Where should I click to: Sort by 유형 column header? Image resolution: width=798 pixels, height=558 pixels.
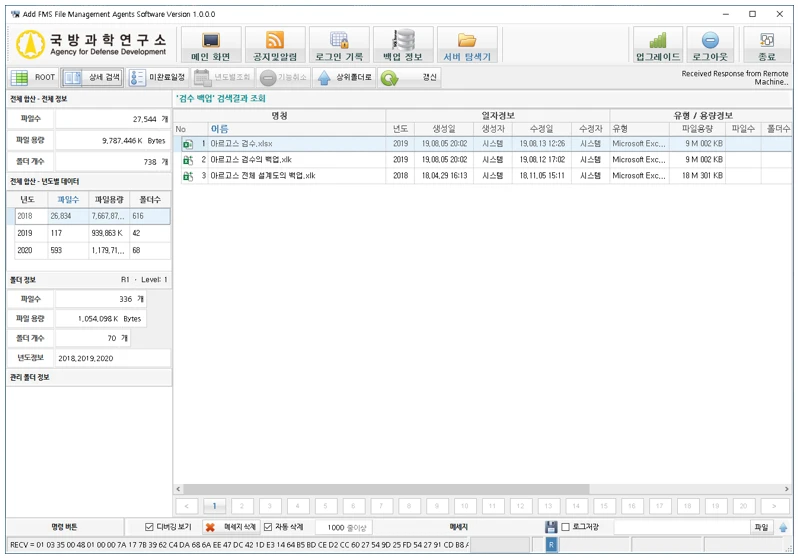[x=639, y=129]
